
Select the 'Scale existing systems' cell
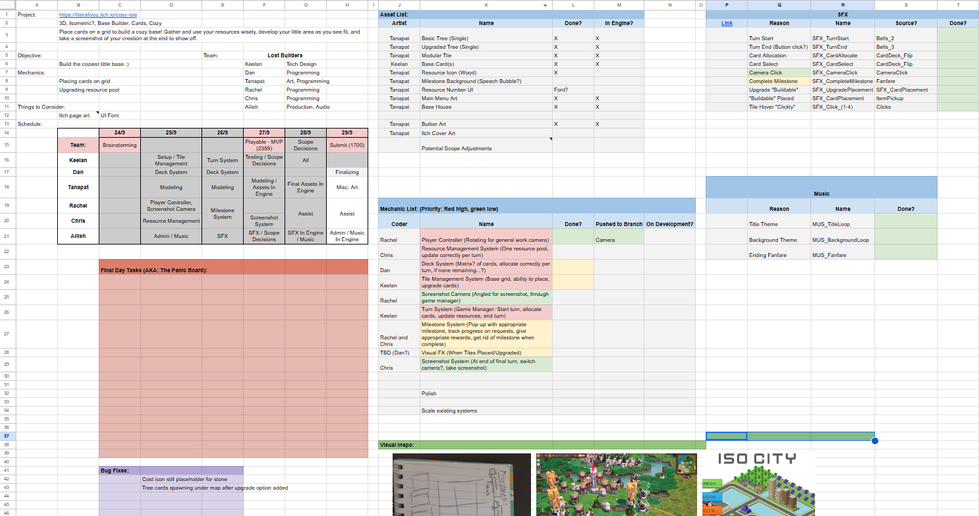pos(486,410)
